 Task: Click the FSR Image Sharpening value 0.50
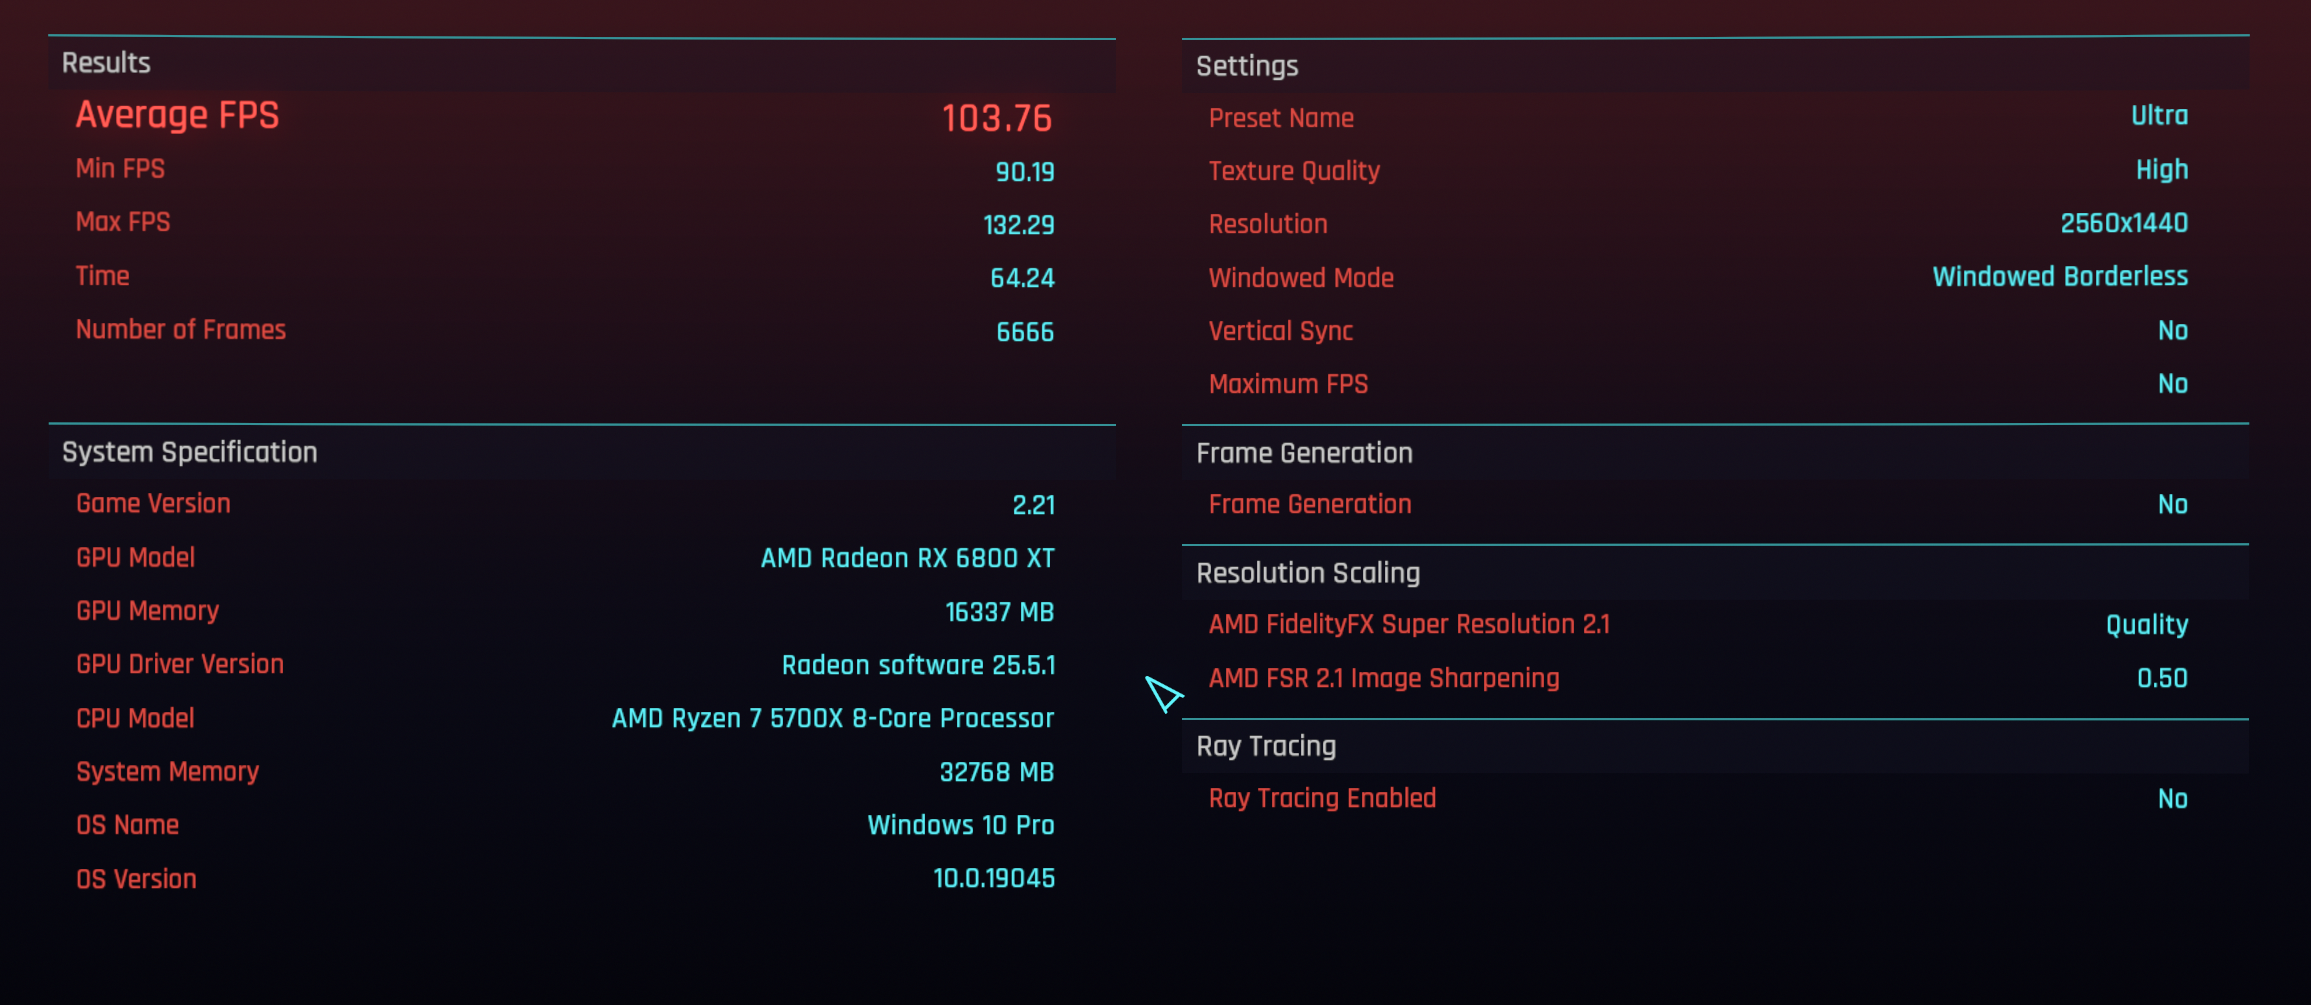(2162, 678)
